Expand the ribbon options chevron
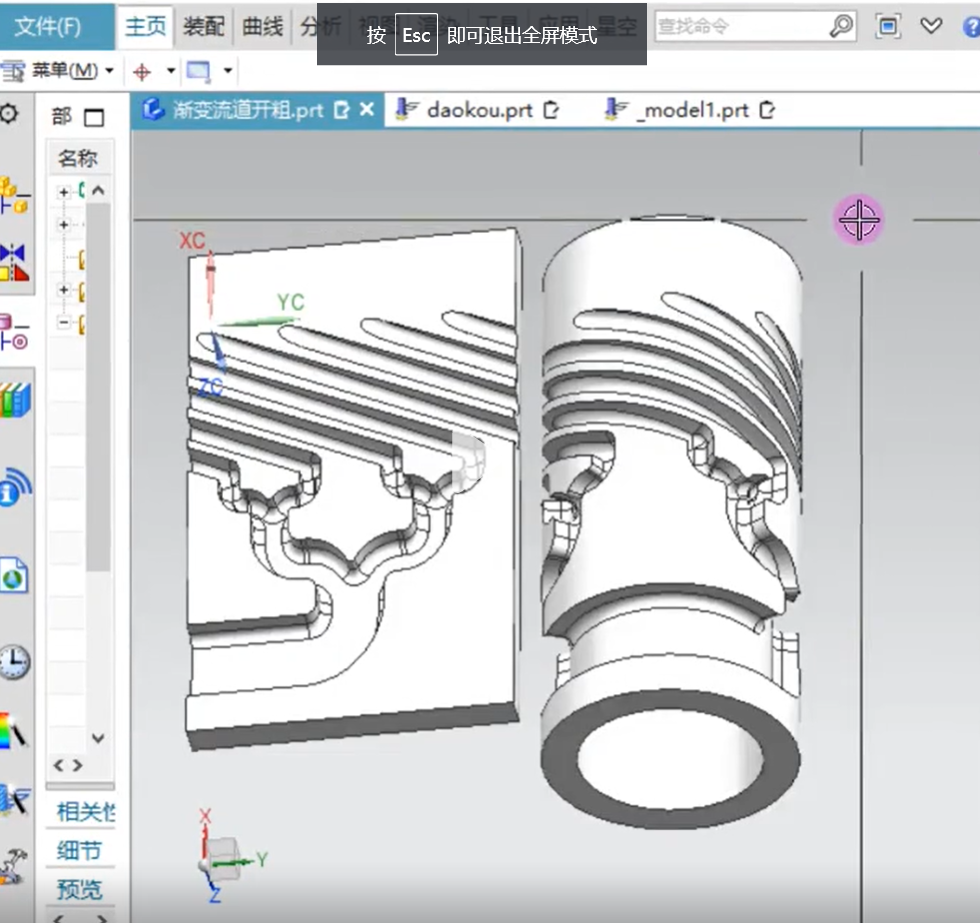 (931, 26)
